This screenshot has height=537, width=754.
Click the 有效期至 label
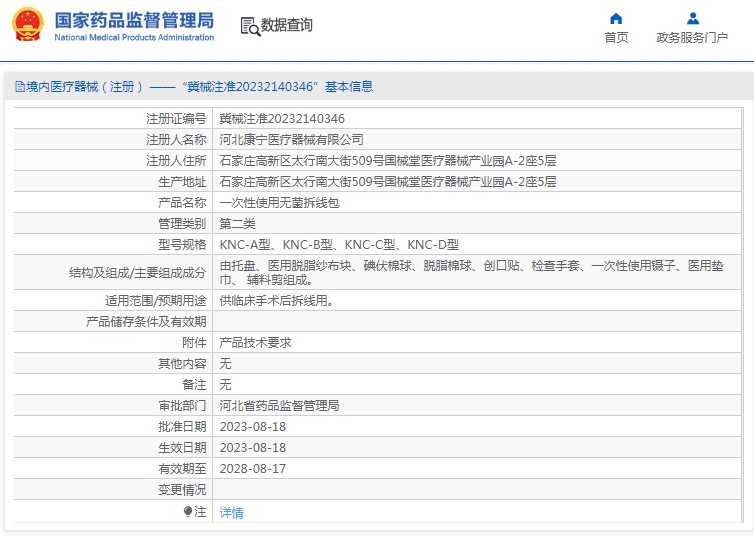[x=182, y=469]
